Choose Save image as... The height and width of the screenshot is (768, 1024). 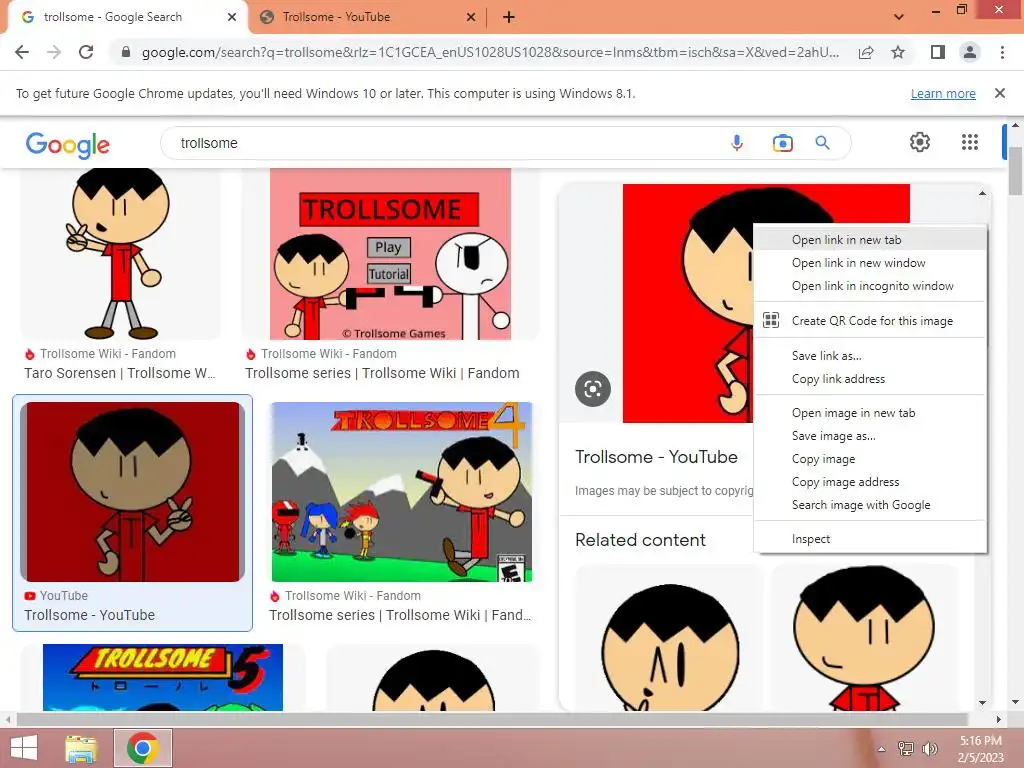point(870,436)
